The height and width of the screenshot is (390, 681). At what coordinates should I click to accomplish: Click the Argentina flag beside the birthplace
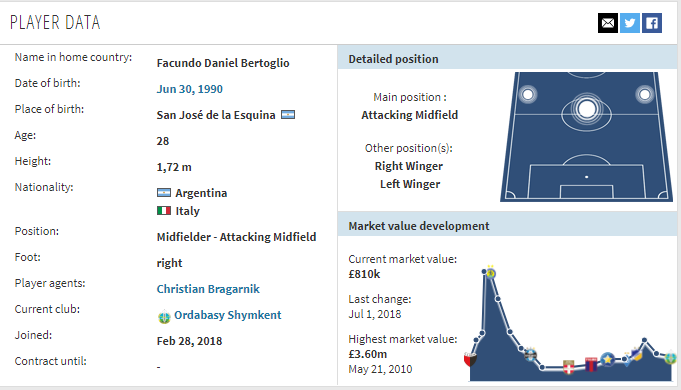(288, 115)
